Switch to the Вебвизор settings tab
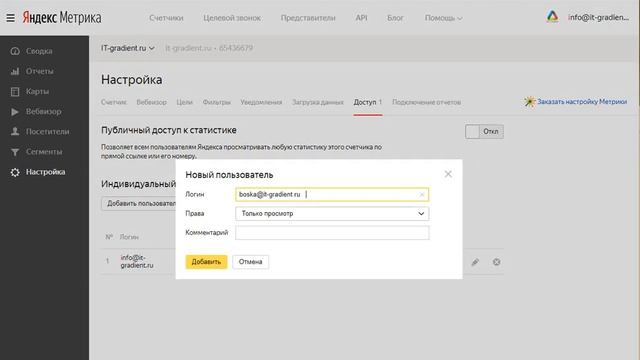 pos(151,102)
